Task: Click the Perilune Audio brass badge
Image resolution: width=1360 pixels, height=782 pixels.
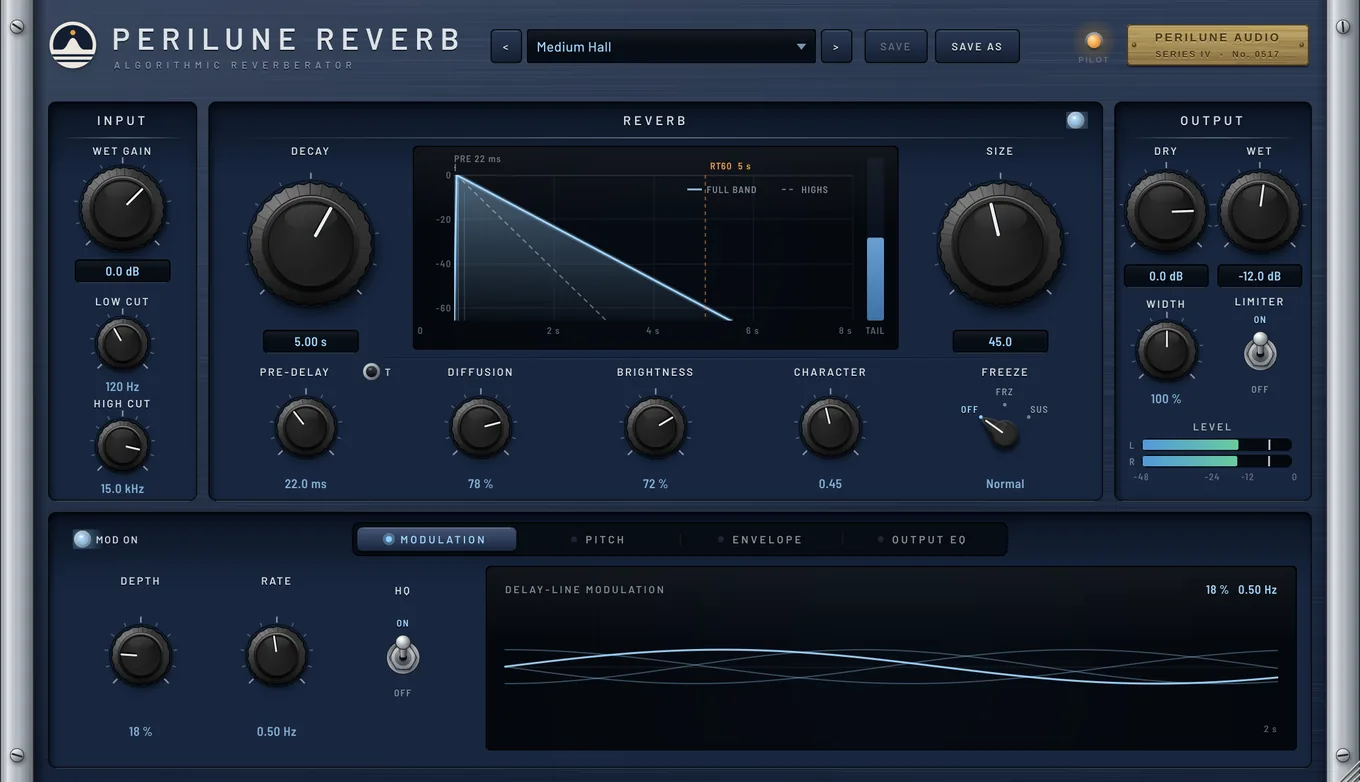Action: pyautogui.click(x=1217, y=45)
